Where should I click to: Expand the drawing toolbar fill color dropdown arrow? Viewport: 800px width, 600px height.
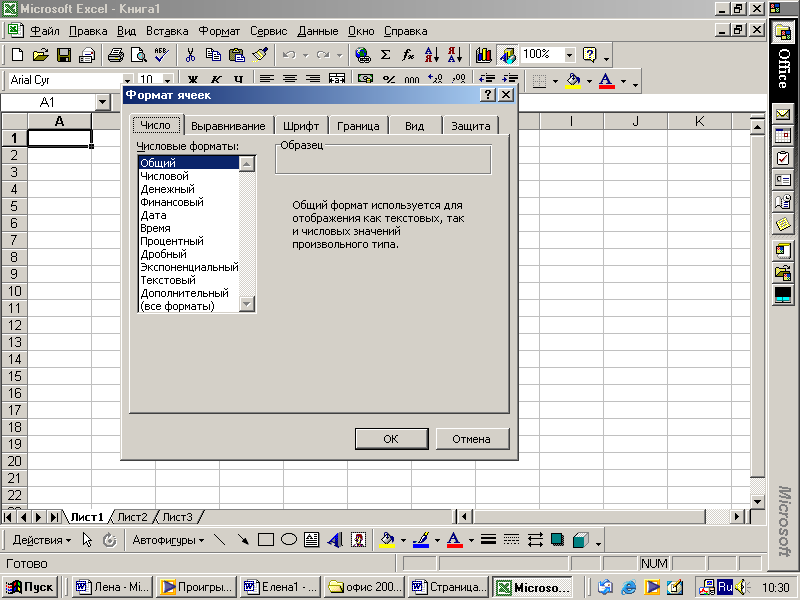pyautogui.click(x=403, y=540)
